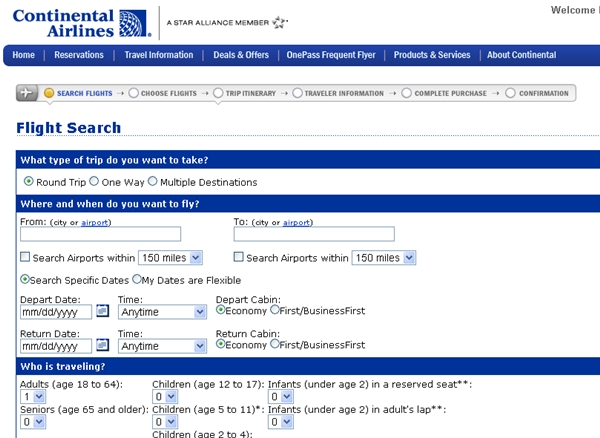The width and height of the screenshot is (600, 438).
Task: Click the Trip Itinerary step circle
Action: click(x=218, y=93)
